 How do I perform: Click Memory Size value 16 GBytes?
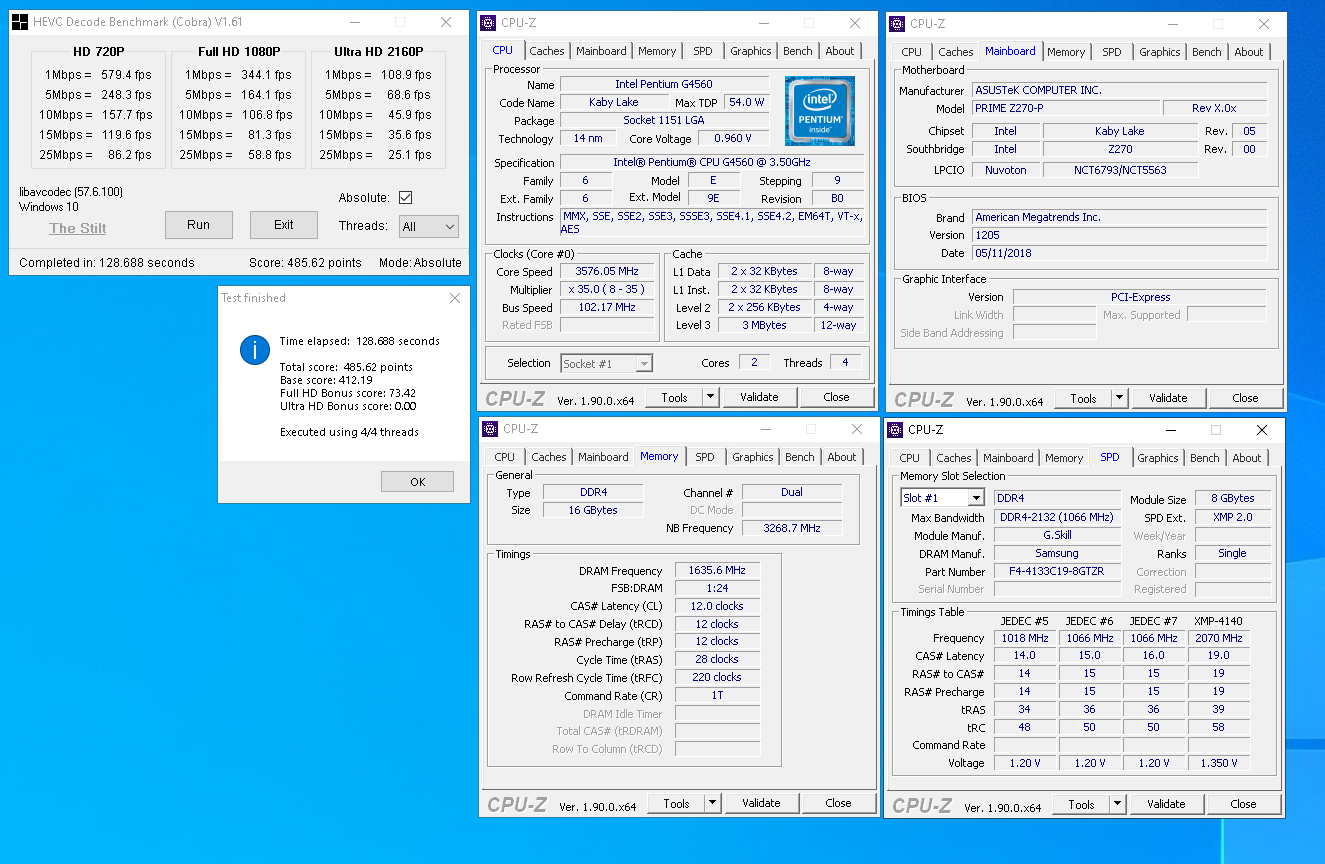coord(593,511)
